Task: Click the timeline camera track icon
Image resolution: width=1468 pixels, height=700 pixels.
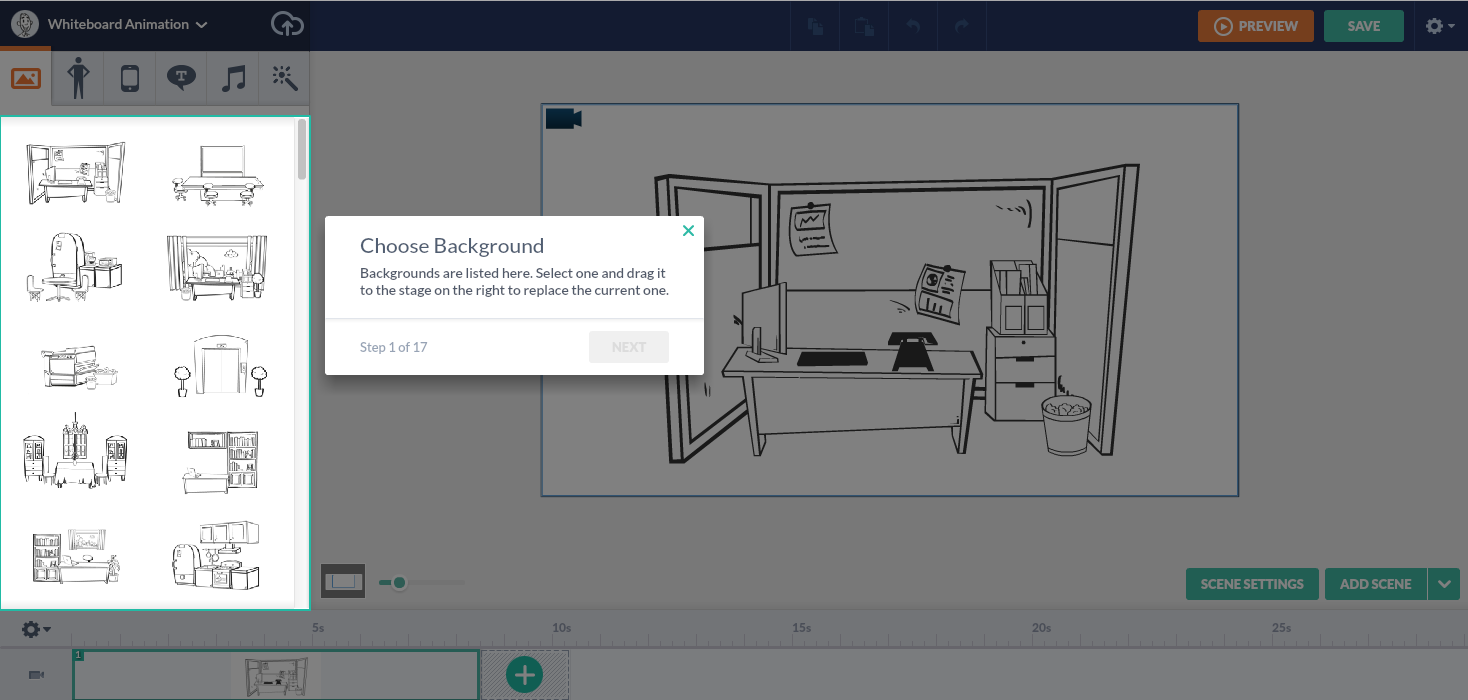Action: [x=37, y=675]
